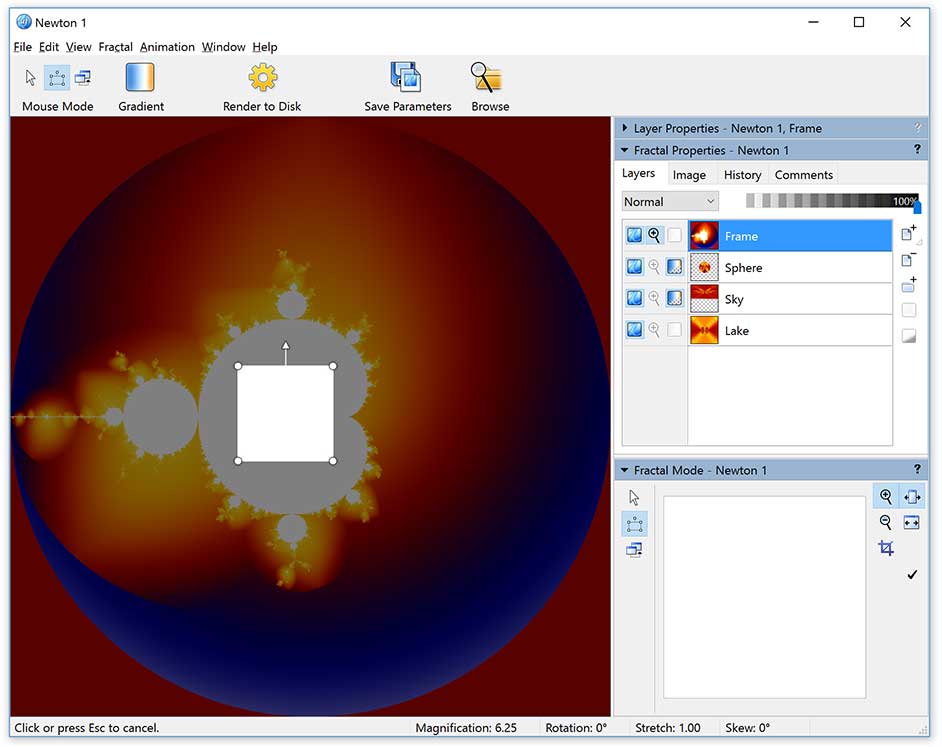The height and width of the screenshot is (747, 942).
Task: Toggle visibility of the Lake layer
Action: point(634,329)
